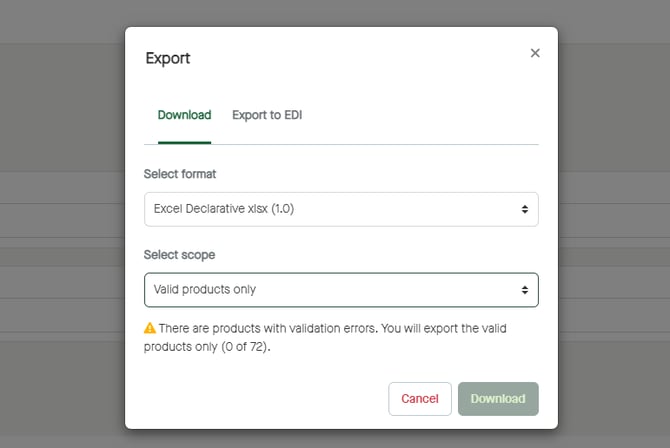Click the Cancel button

pos(420,399)
